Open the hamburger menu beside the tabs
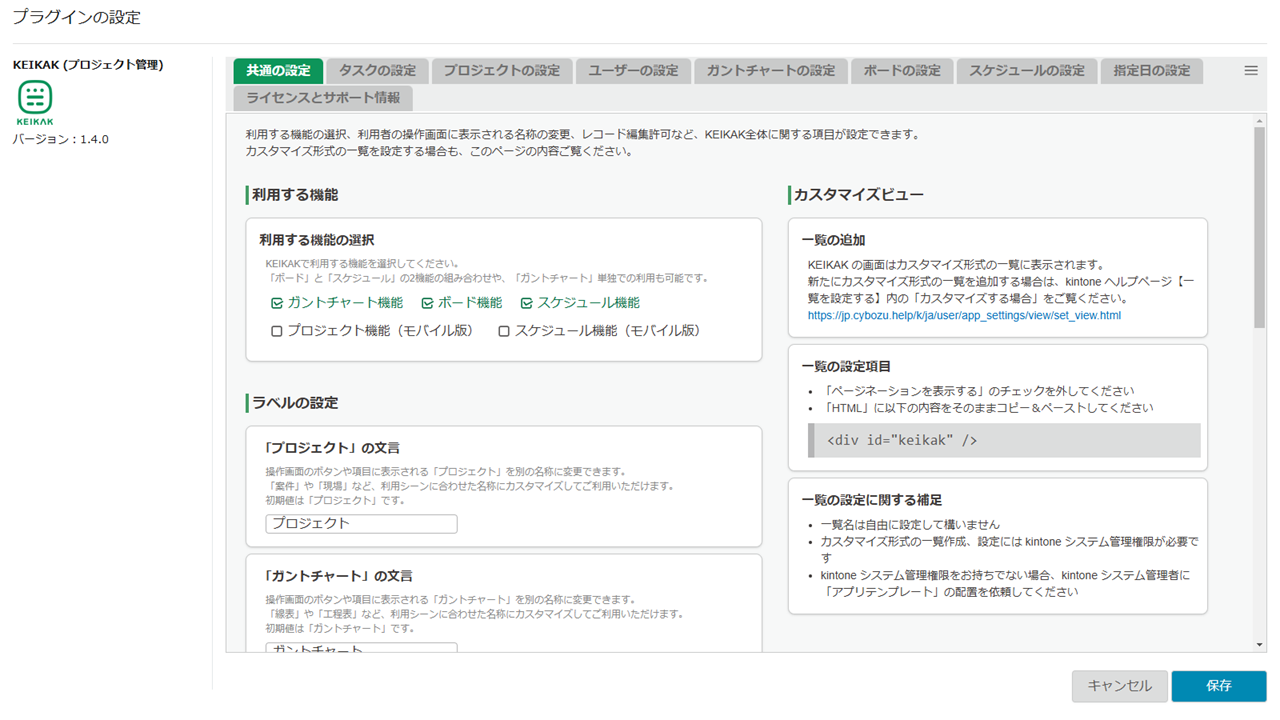Screen dimensions: 1280x720 point(1251,71)
